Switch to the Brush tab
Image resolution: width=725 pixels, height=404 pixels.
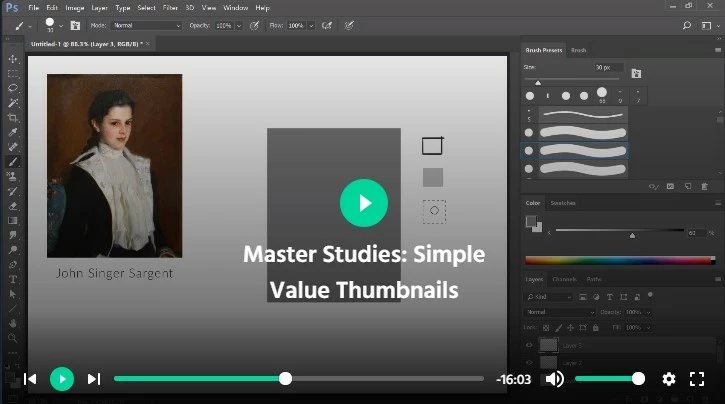[x=578, y=50]
